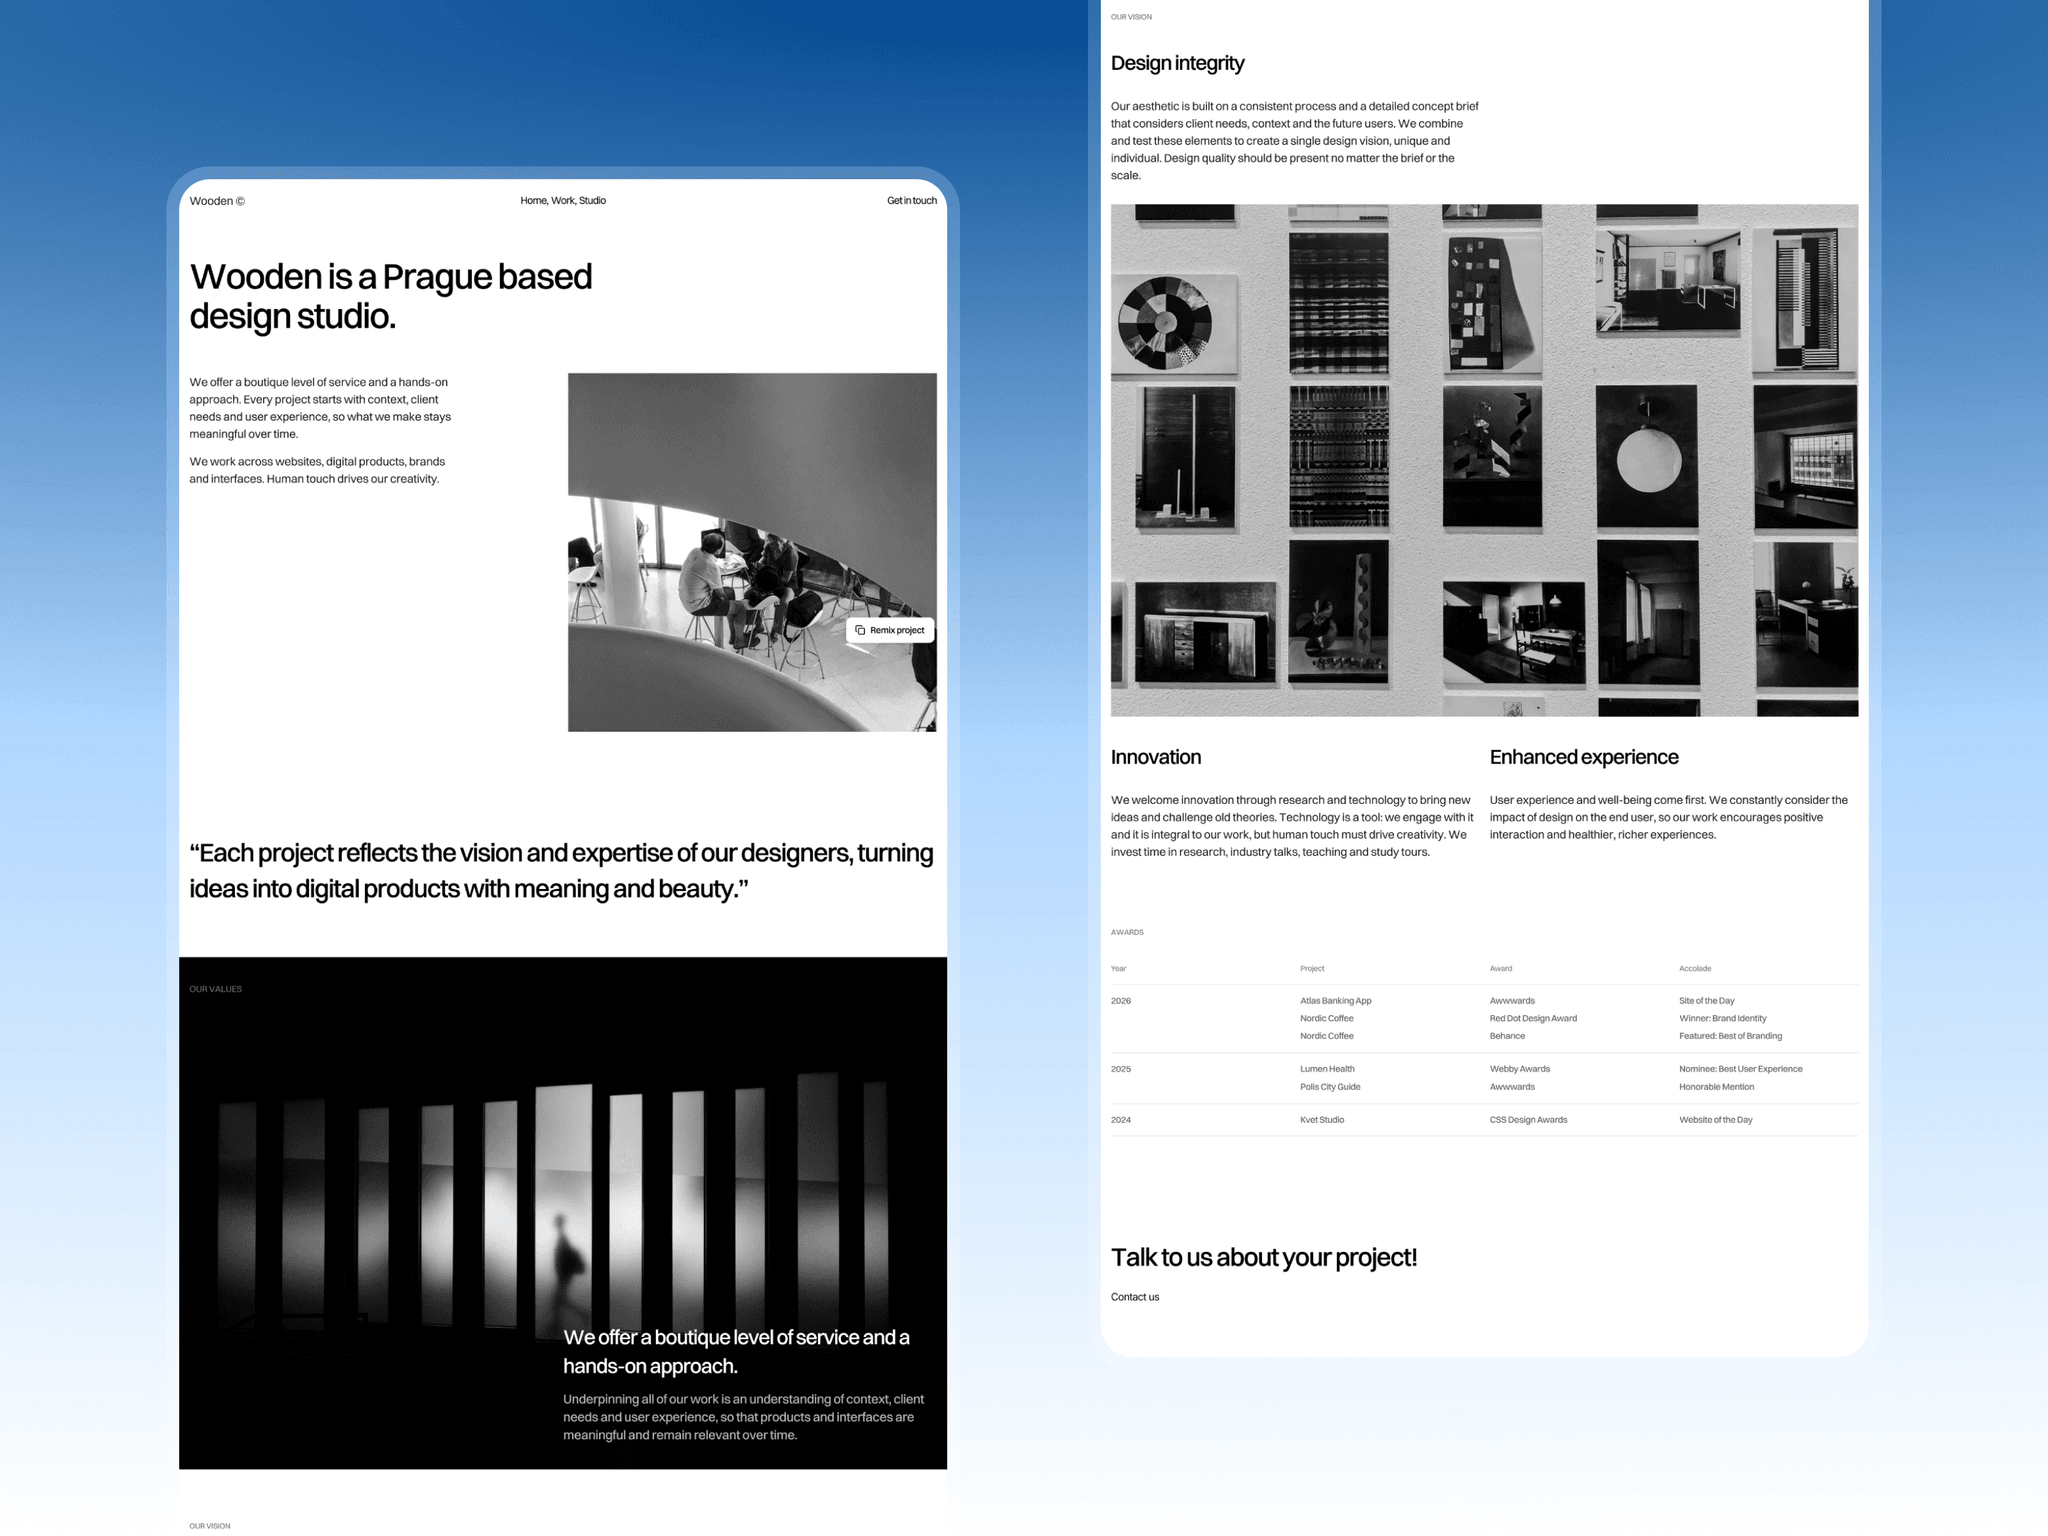Image resolution: width=2048 pixels, height=1536 pixels.
Task: Click the 'Wooden is a Prague based design studio.' headline
Action: coord(391,296)
